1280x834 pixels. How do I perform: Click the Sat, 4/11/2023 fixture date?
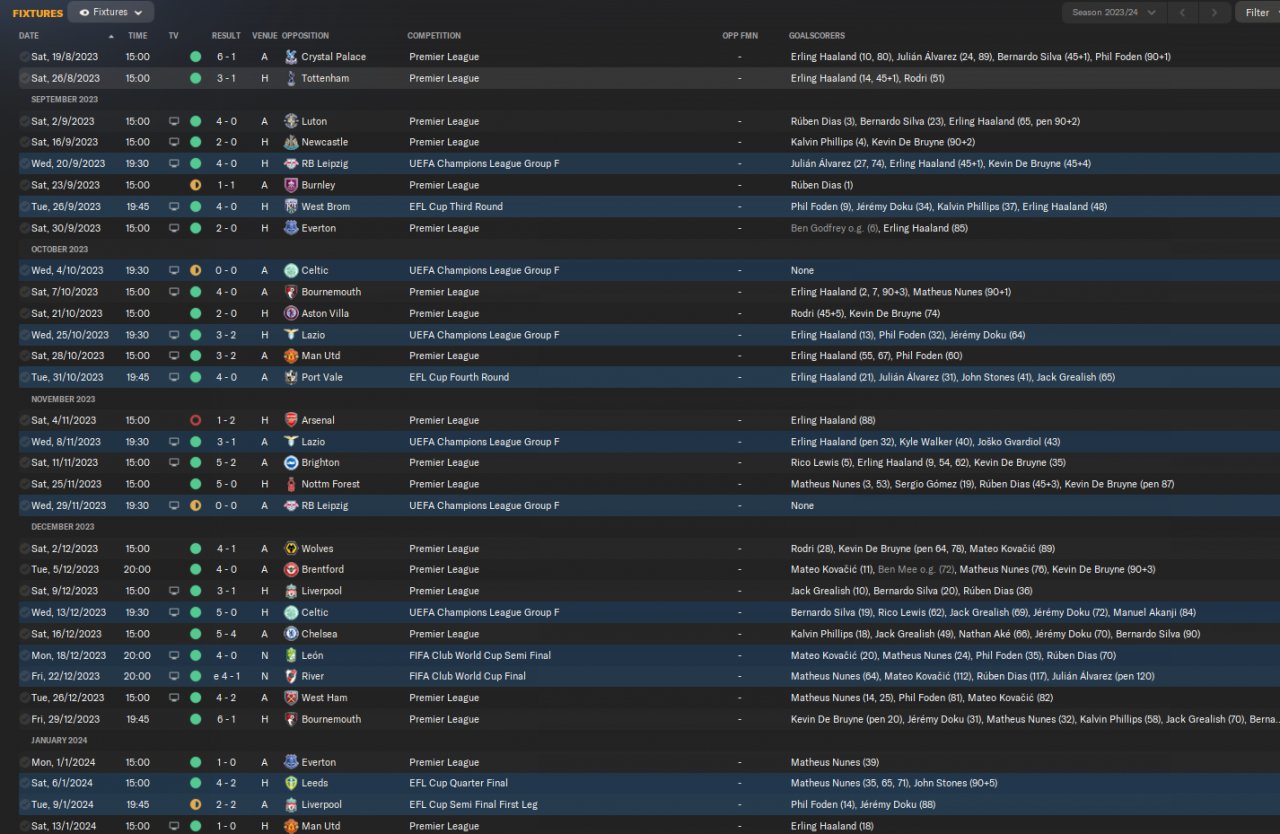pyautogui.click(x=64, y=420)
